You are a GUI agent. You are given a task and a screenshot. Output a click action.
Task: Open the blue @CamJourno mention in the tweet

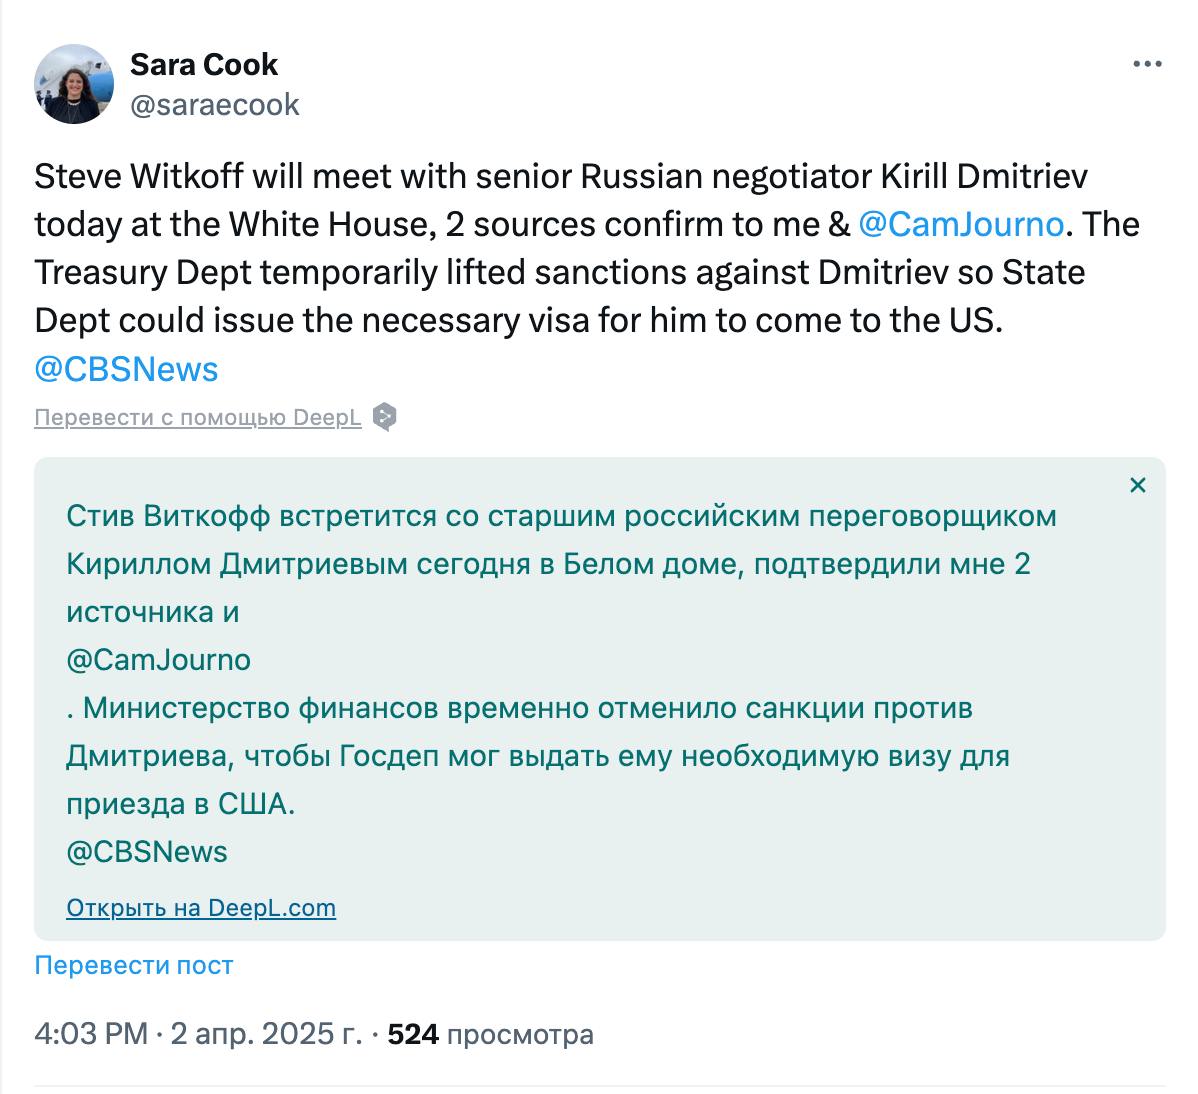click(x=960, y=224)
